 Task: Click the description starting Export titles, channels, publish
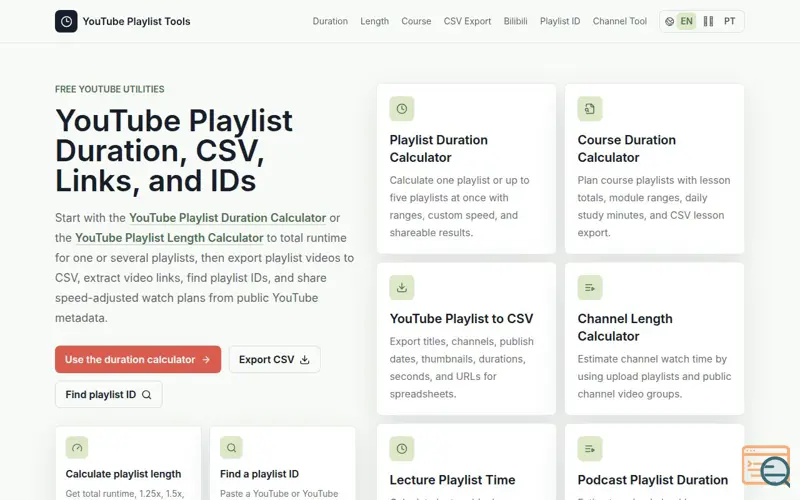(462, 368)
